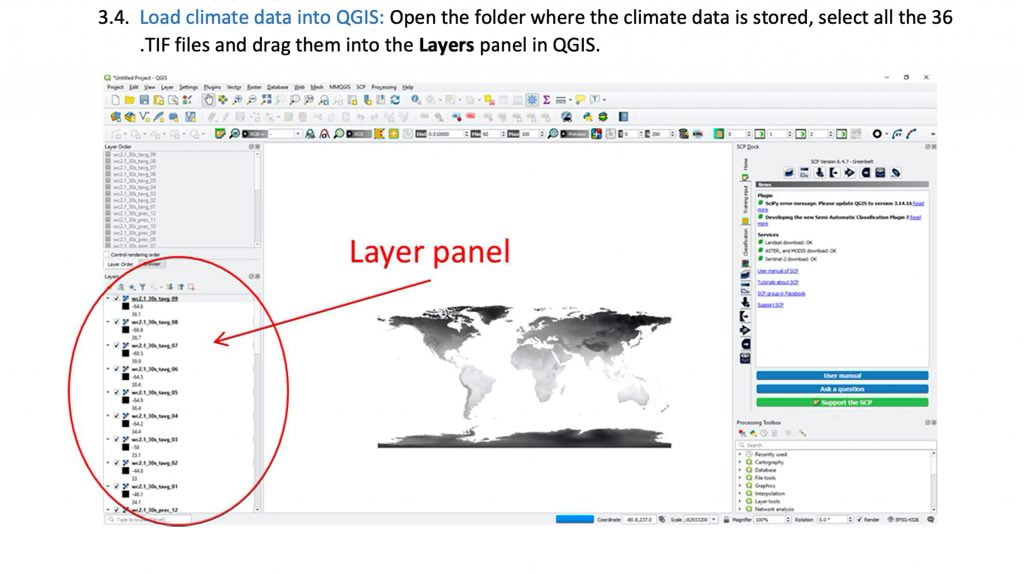The width and height of the screenshot is (1024, 574).
Task: Click the User manual button in SCP Dock
Action: coord(842,376)
